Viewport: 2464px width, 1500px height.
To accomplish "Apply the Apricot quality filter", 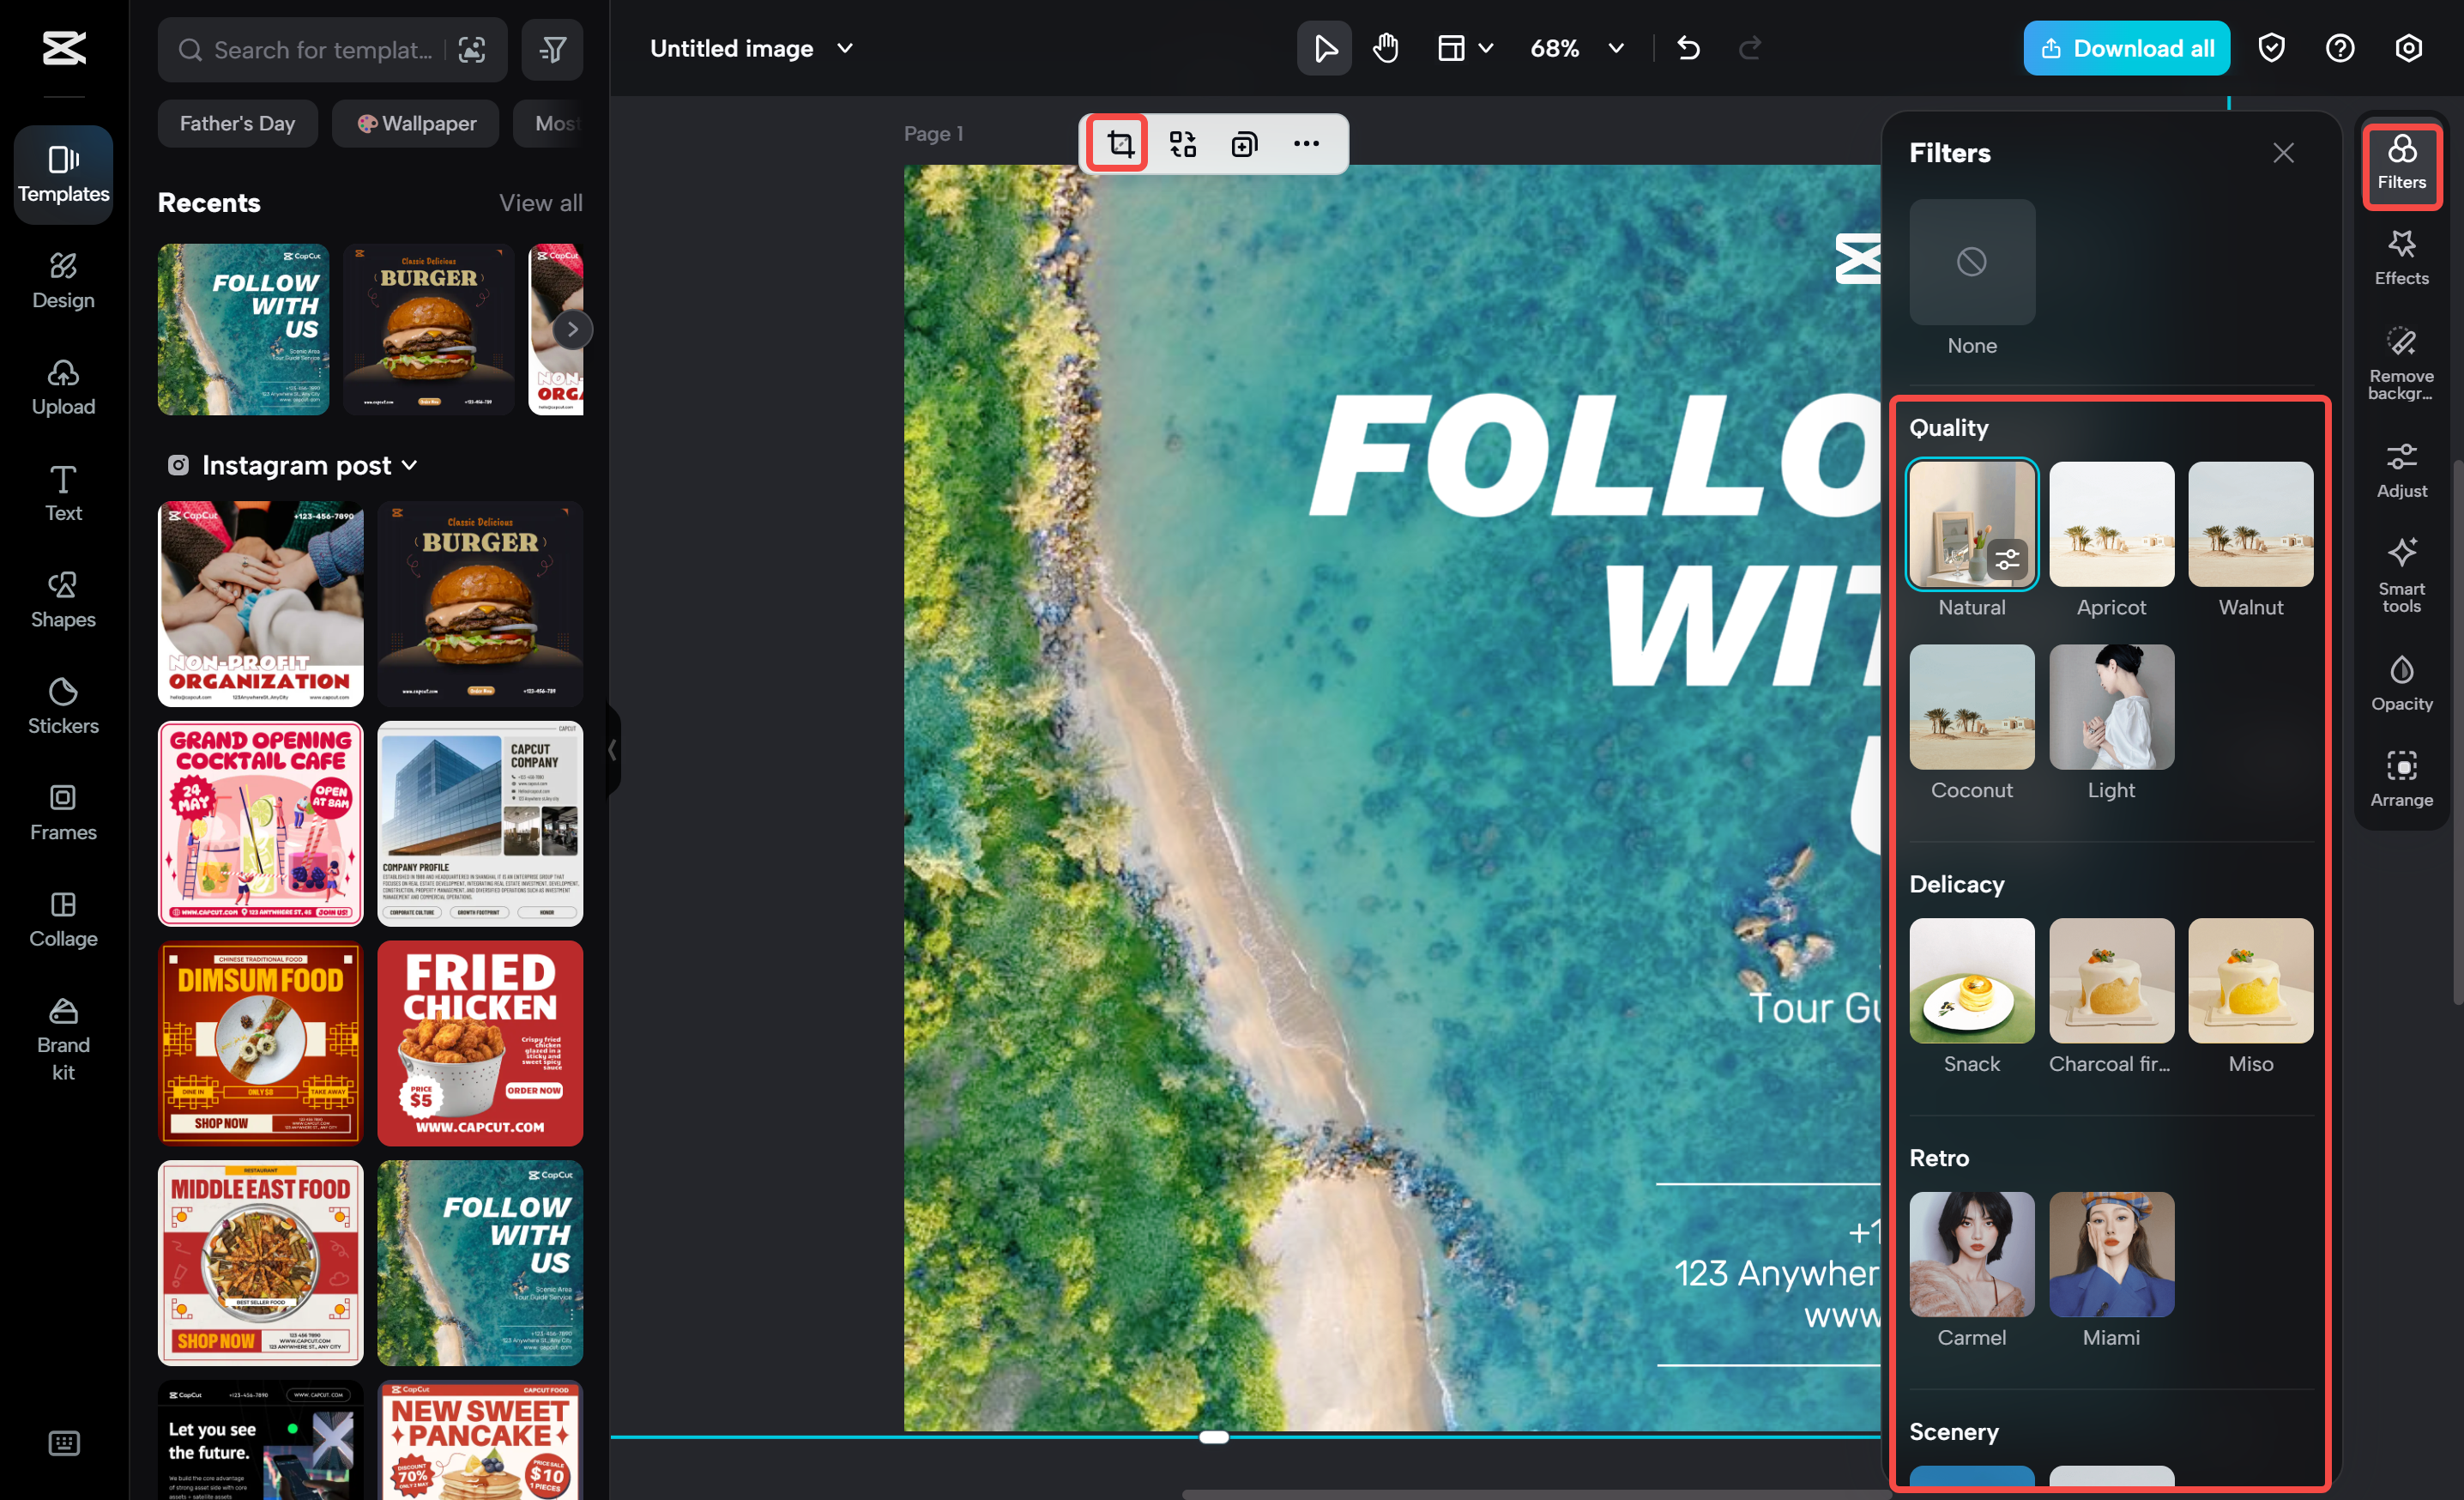I will pyautogui.click(x=2111, y=524).
